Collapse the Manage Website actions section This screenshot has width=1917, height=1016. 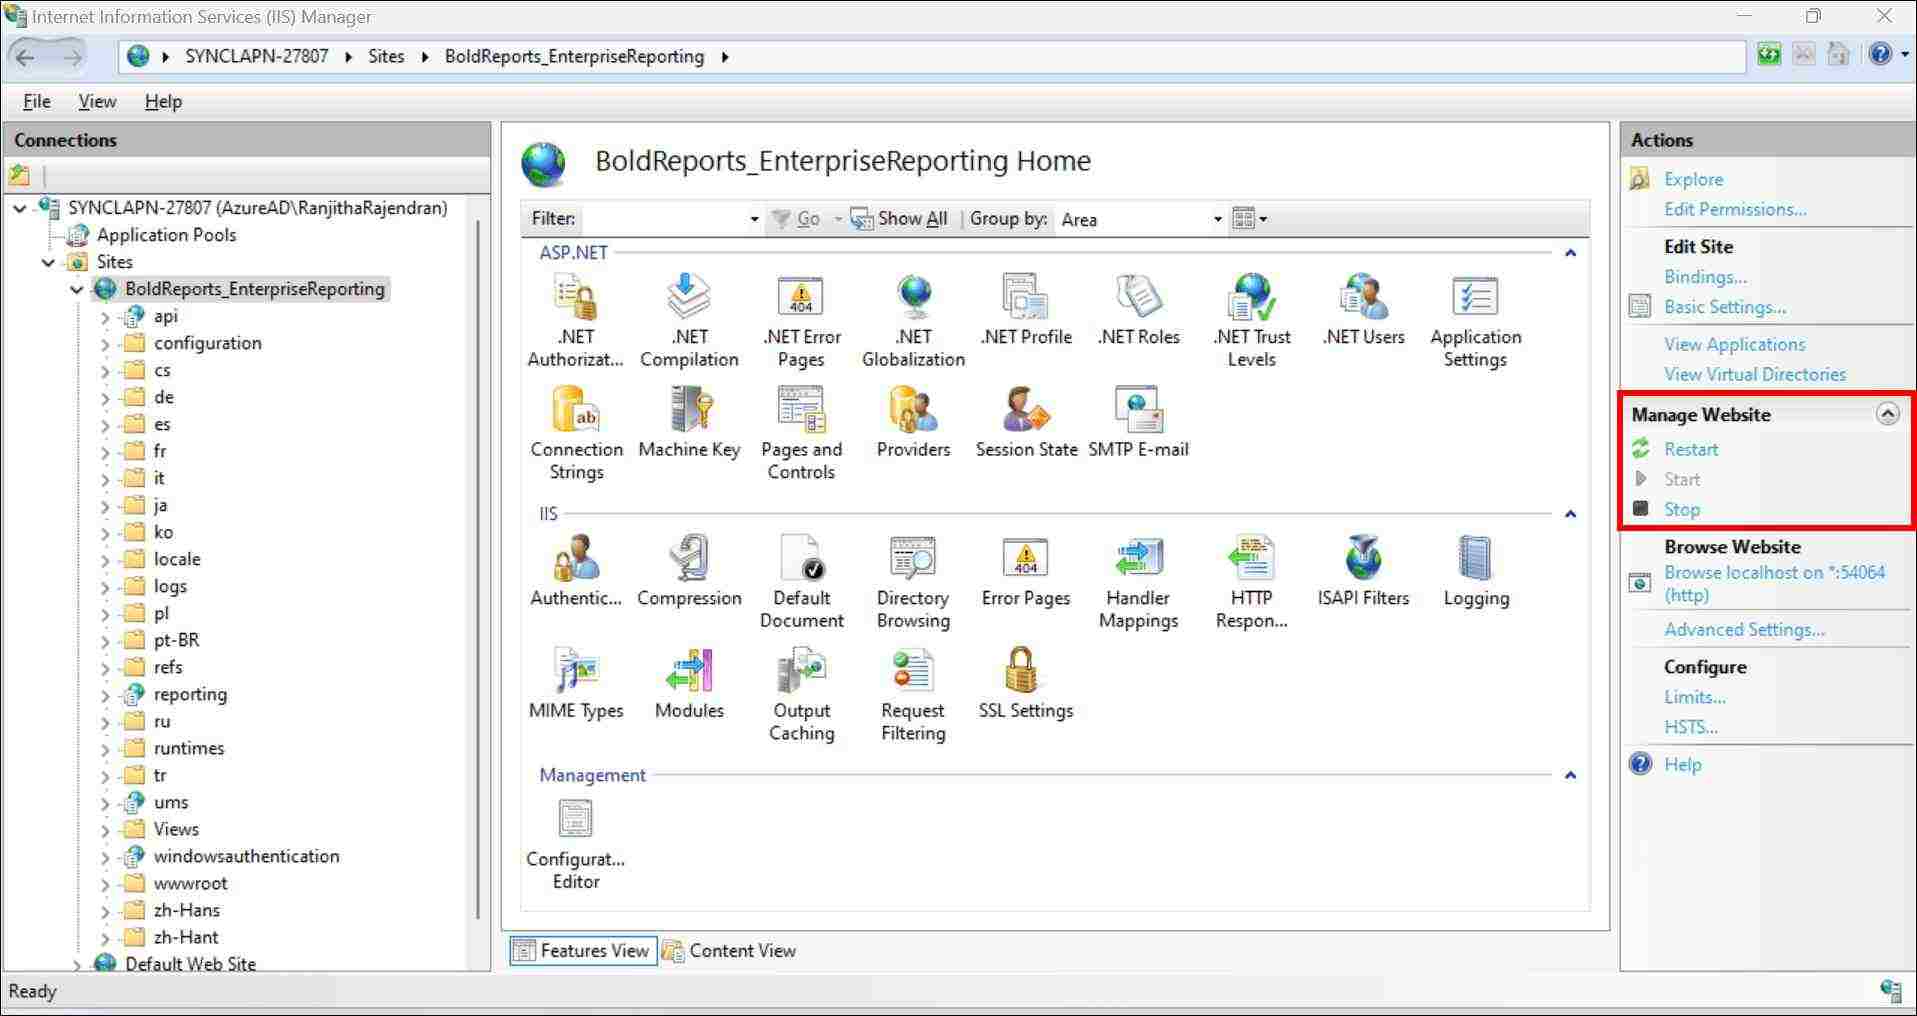[1887, 414]
